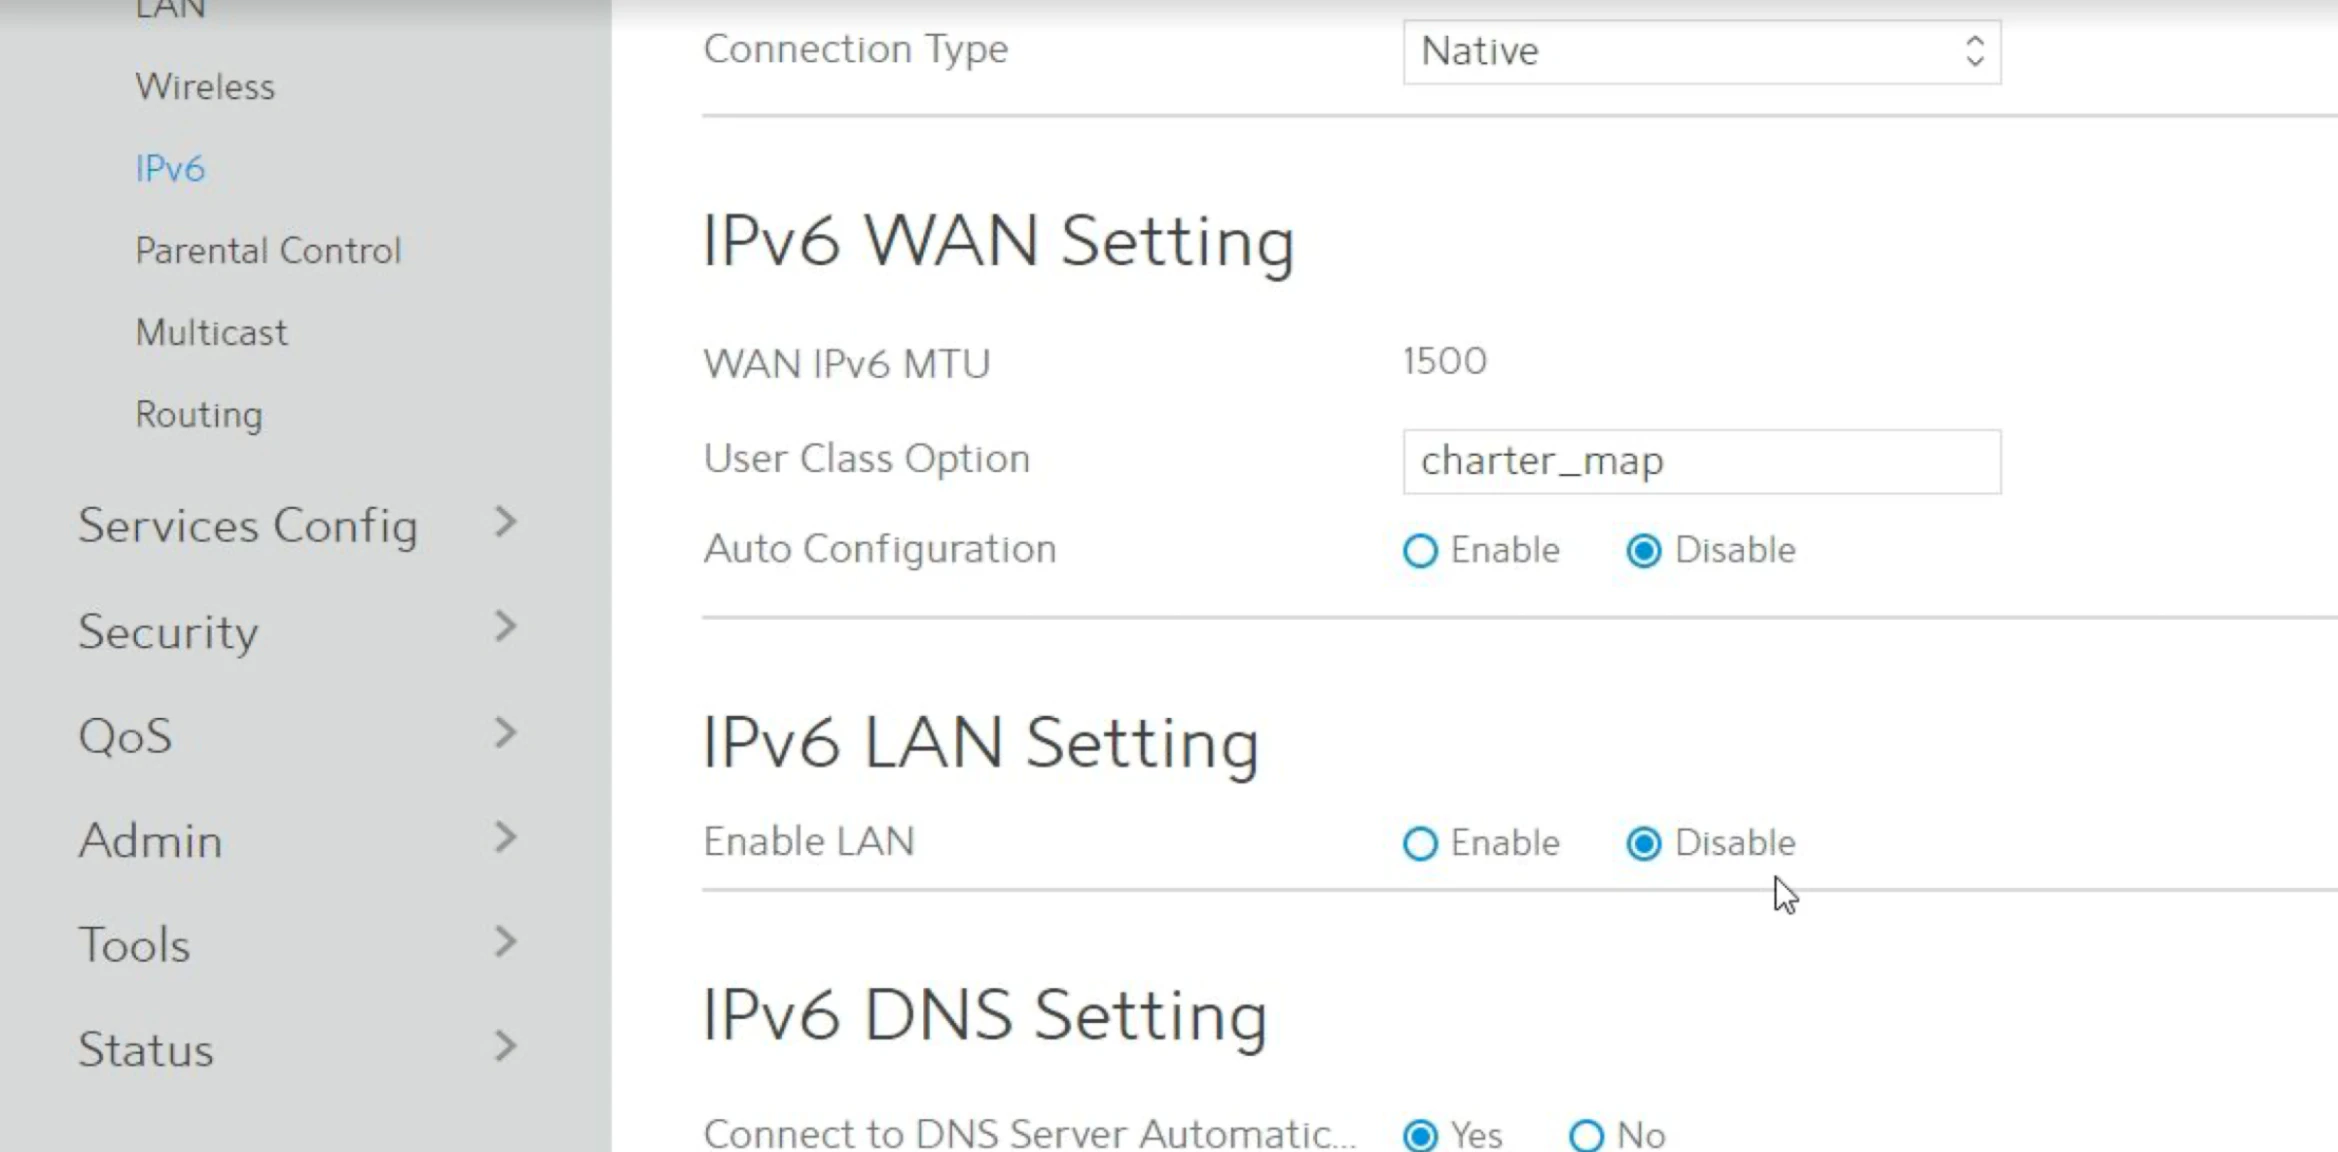Enable Auto Configuration
The width and height of the screenshot is (2338, 1152).
tap(1420, 550)
